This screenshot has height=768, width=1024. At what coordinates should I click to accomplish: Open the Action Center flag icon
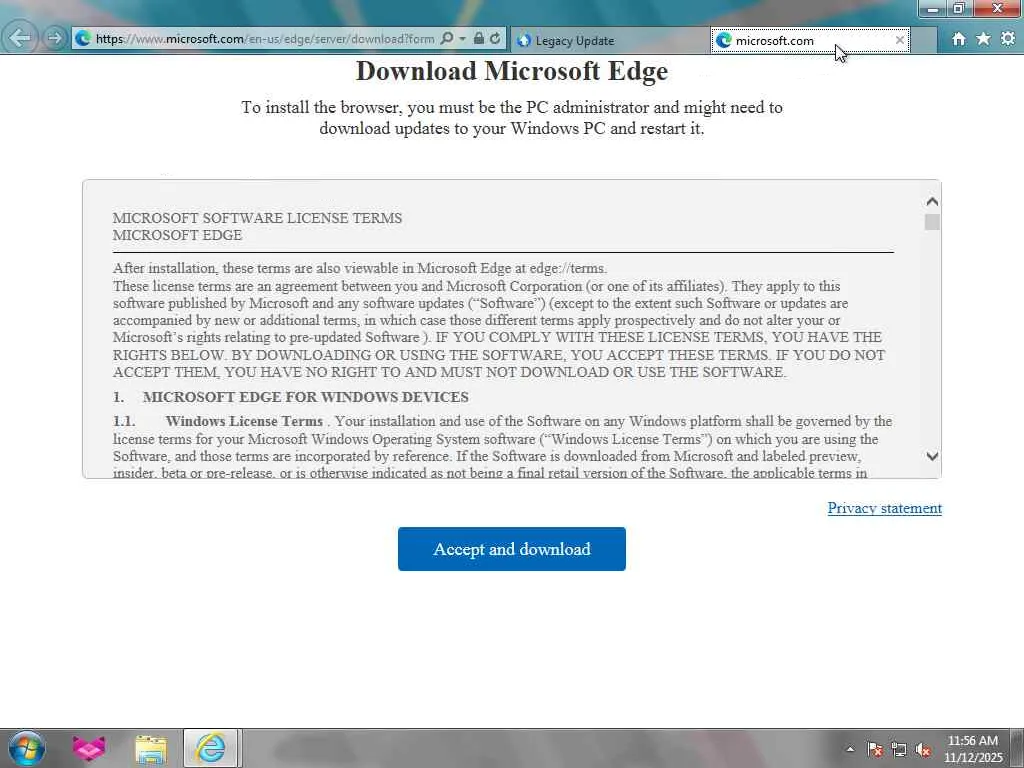click(x=874, y=750)
